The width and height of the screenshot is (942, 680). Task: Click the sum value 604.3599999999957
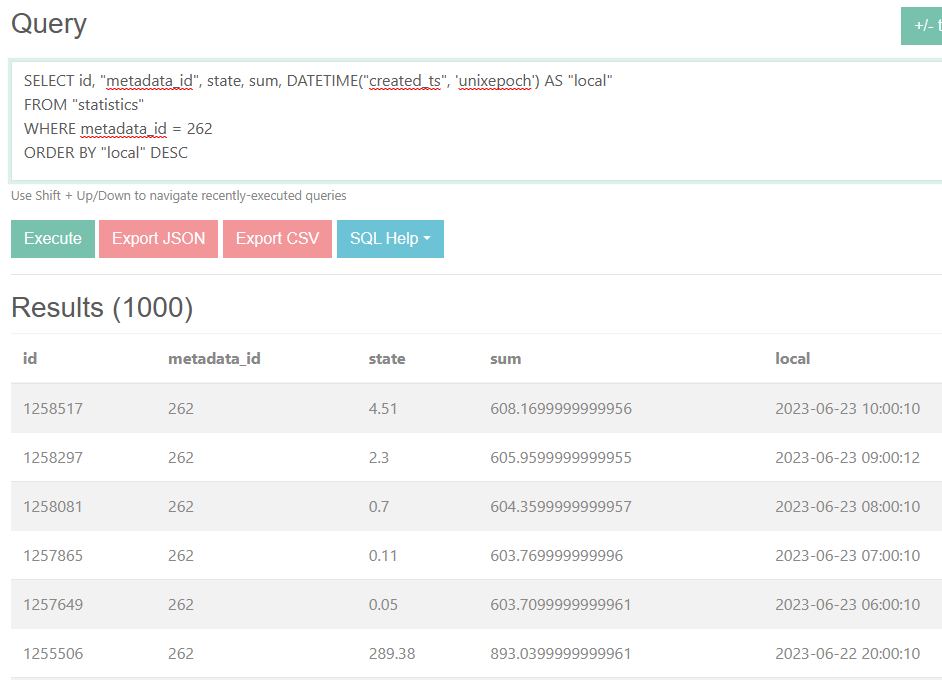click(561, 506)
